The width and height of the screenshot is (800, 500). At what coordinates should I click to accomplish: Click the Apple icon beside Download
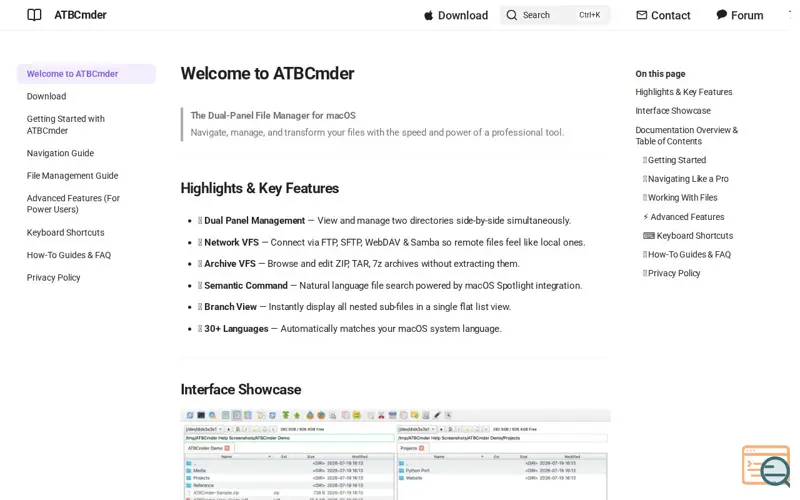coord(429,15)
